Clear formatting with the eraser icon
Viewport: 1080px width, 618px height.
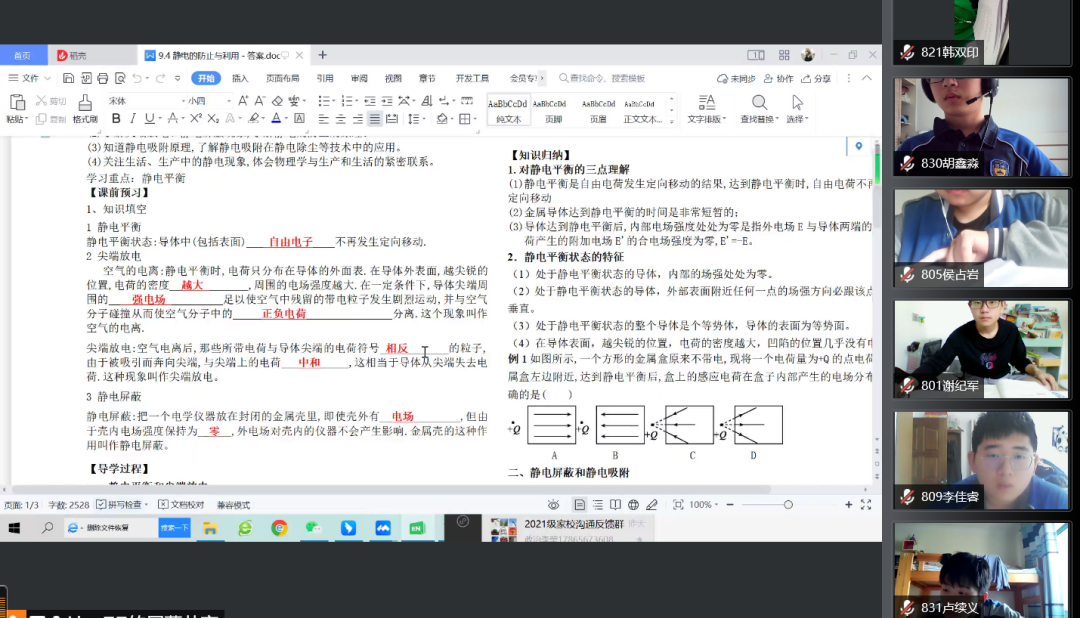point(277,101)
